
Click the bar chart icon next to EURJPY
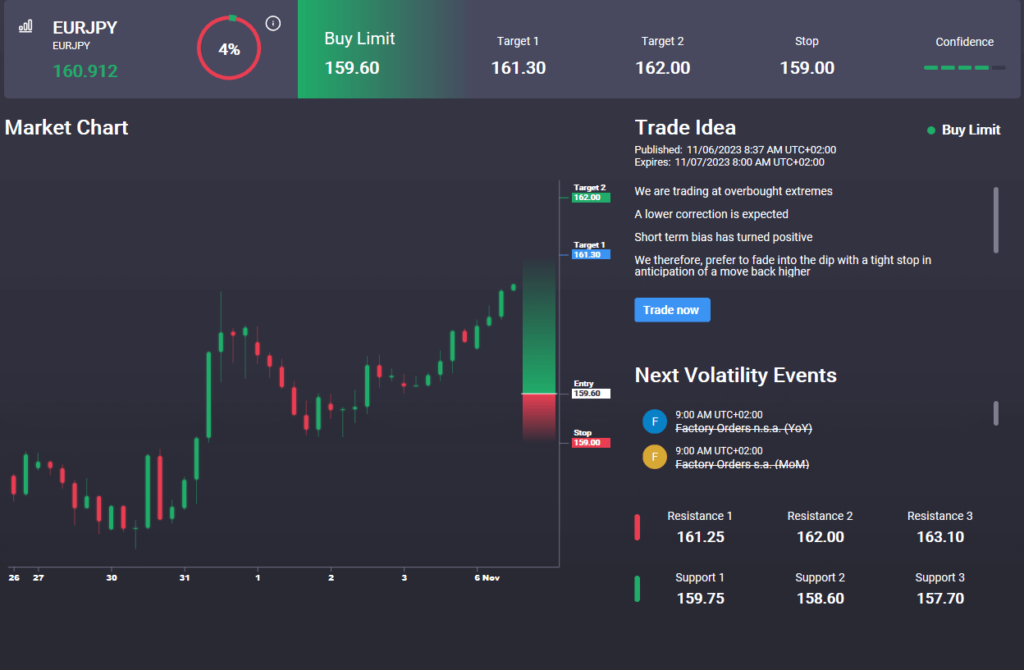(x=25, y=26)
